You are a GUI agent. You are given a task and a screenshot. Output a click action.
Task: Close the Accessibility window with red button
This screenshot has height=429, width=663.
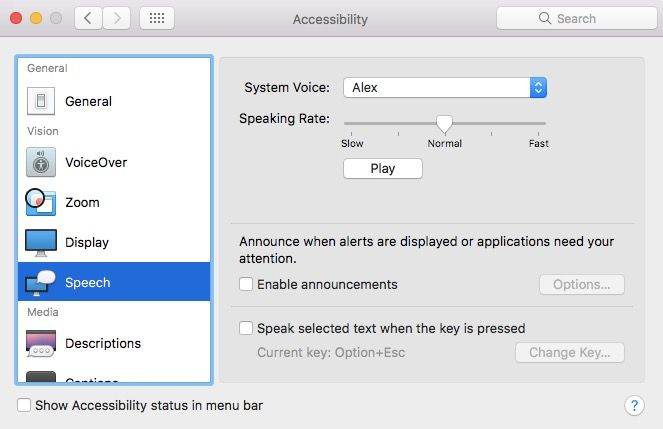click(16, 18)
